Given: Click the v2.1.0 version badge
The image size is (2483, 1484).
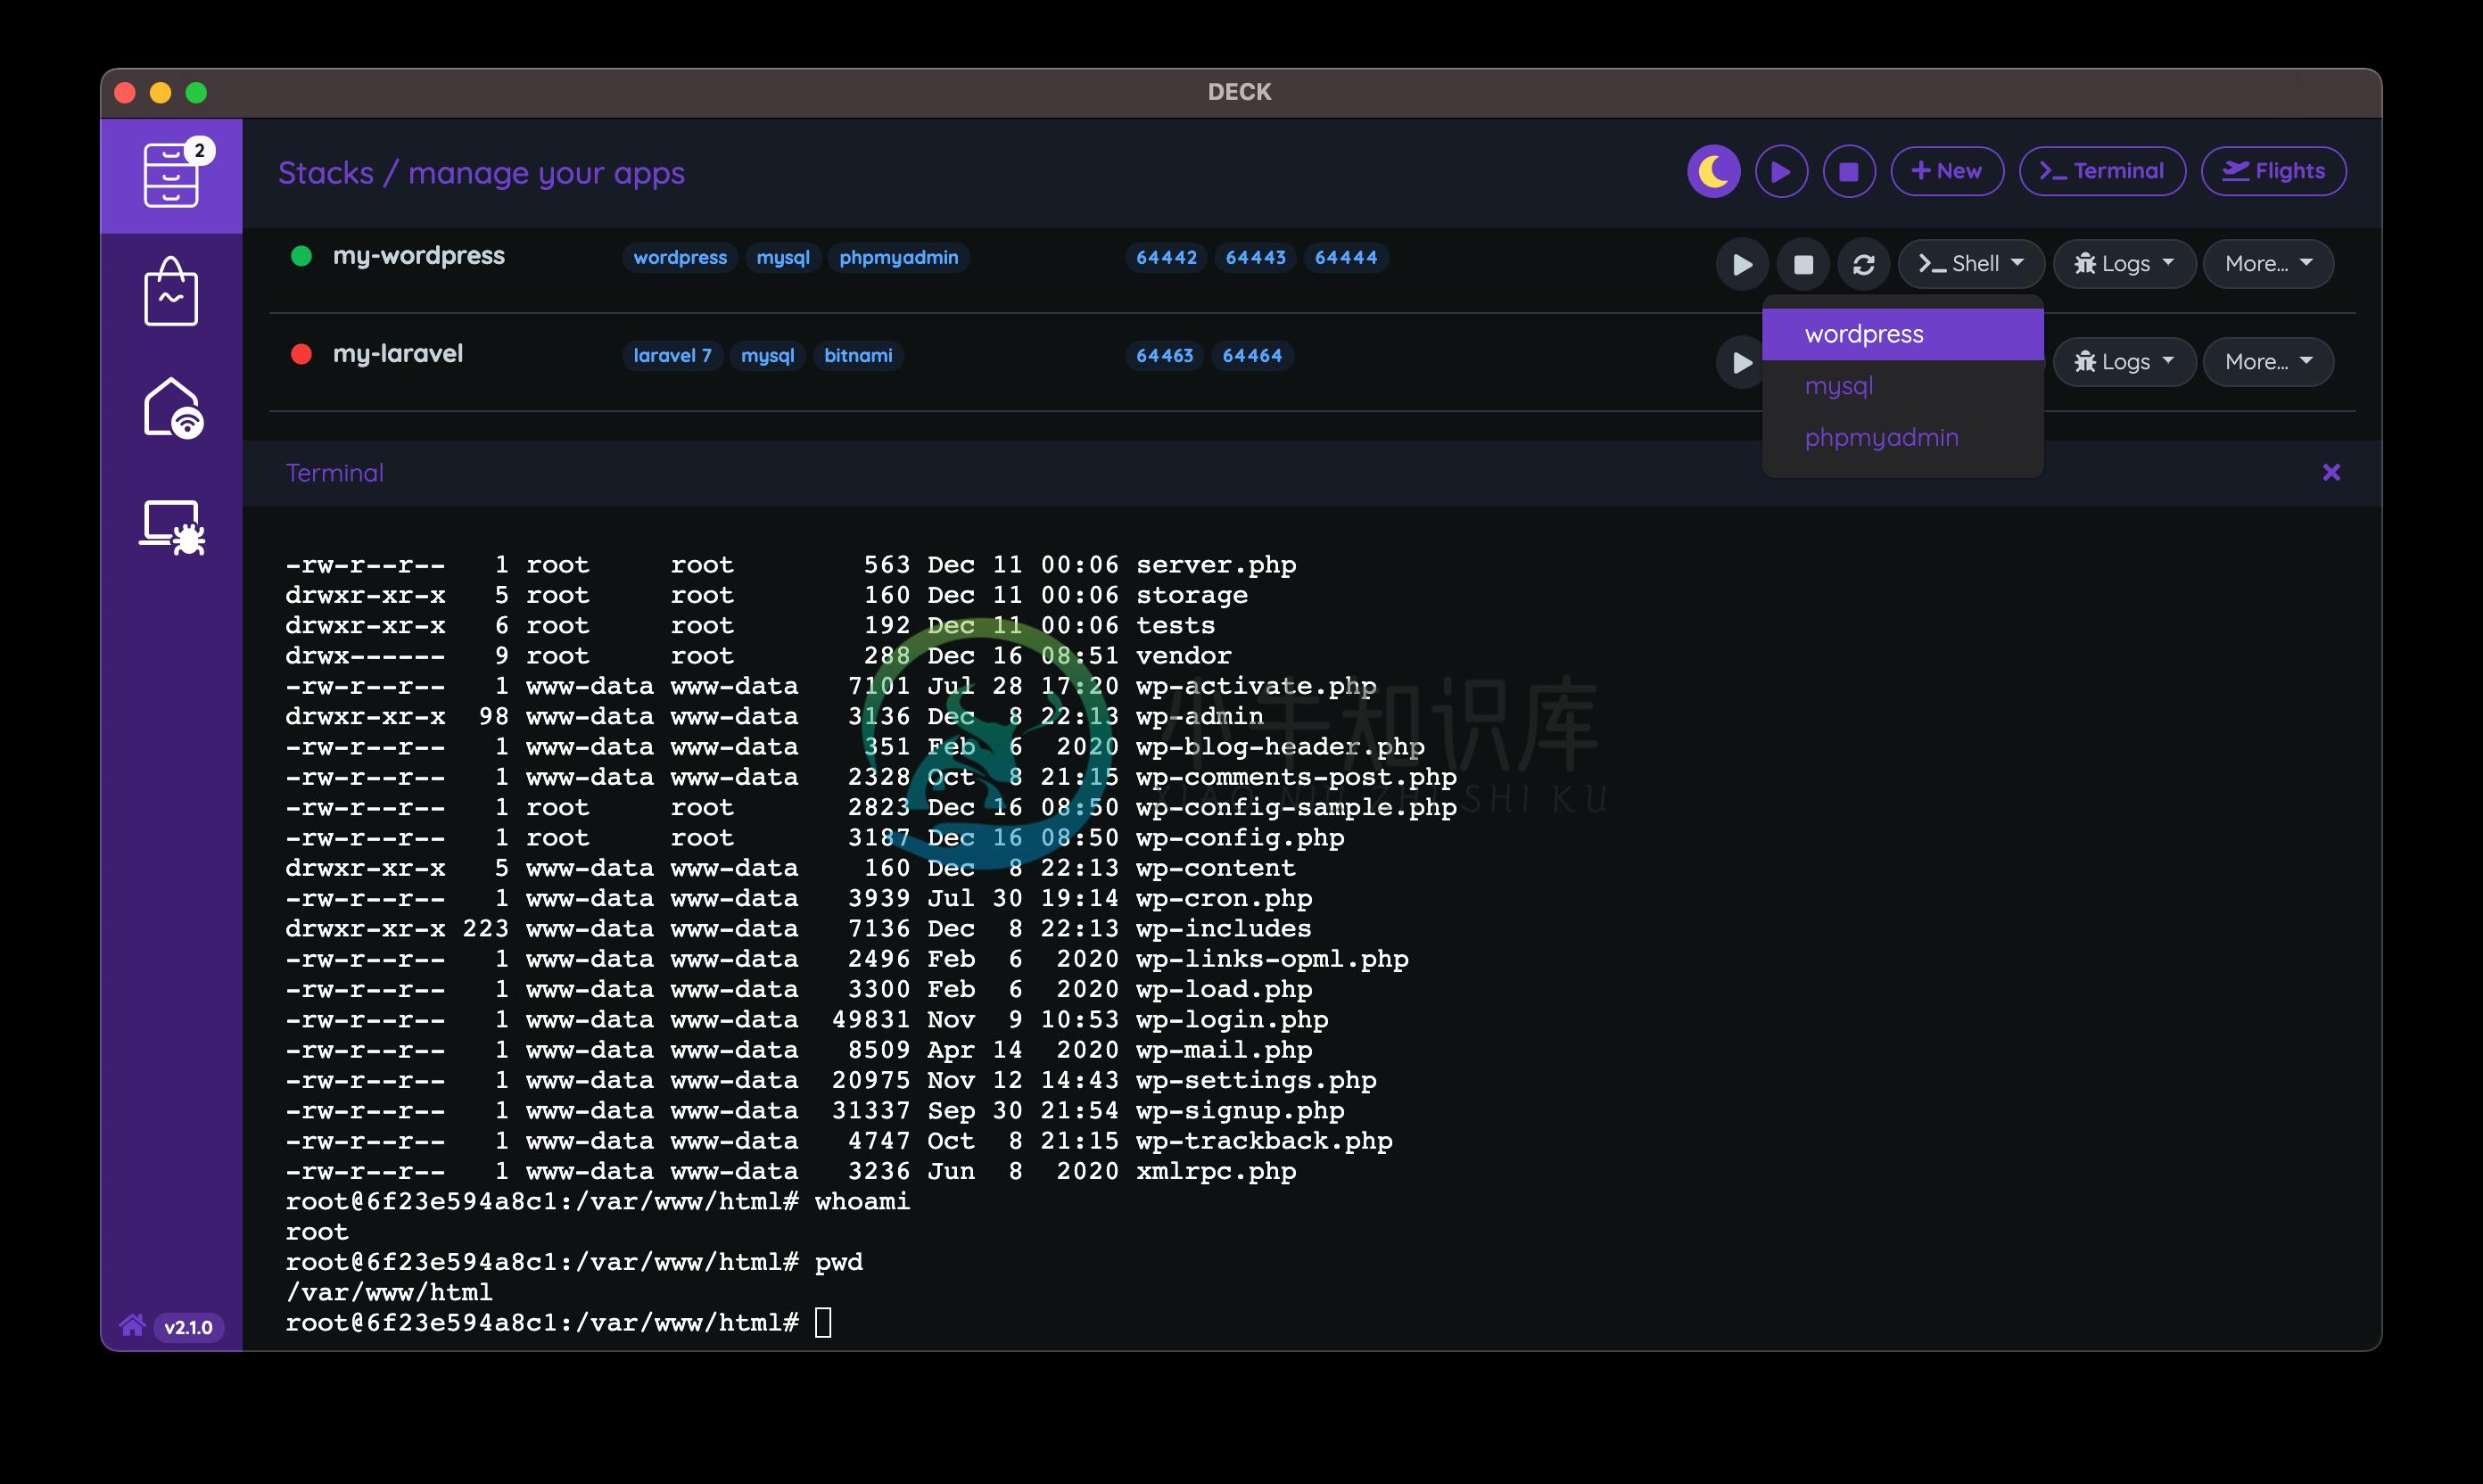Looking at the screenshot, I should click(x=188, y=1327).
